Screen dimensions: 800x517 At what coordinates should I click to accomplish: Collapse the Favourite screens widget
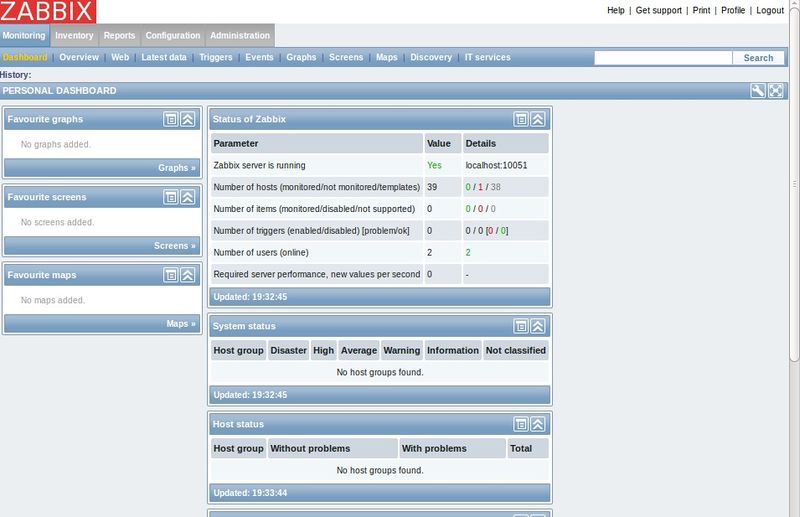pyautogui.click(x=188, y=197)
